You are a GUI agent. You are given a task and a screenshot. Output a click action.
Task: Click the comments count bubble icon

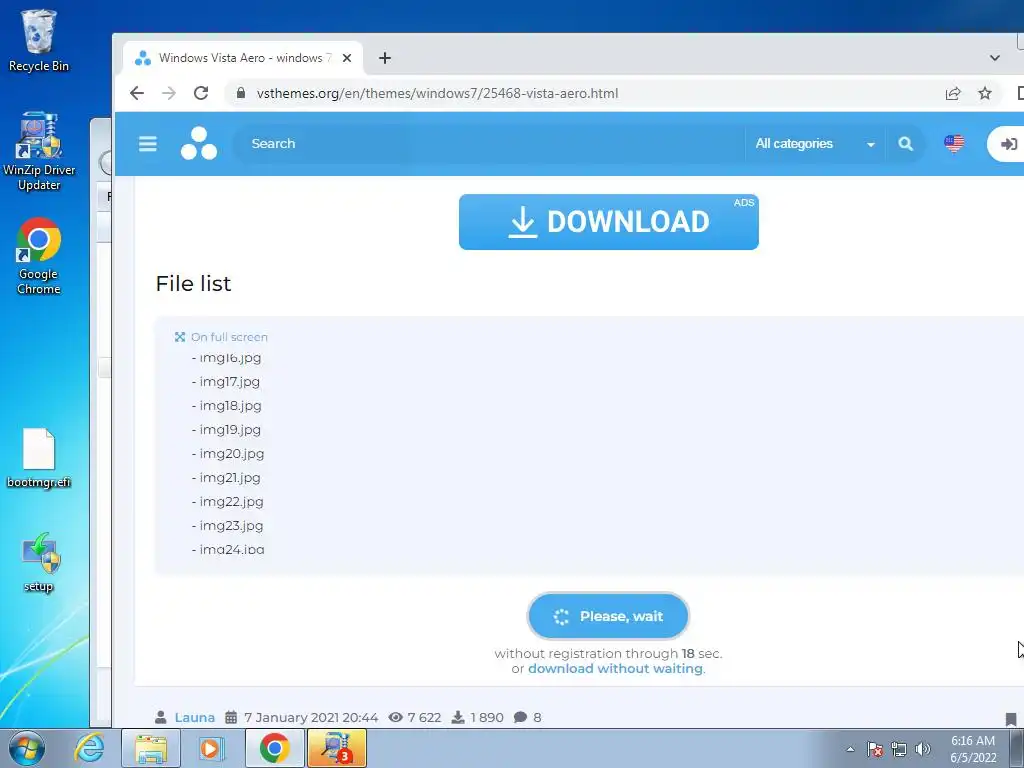pos(520,717)
